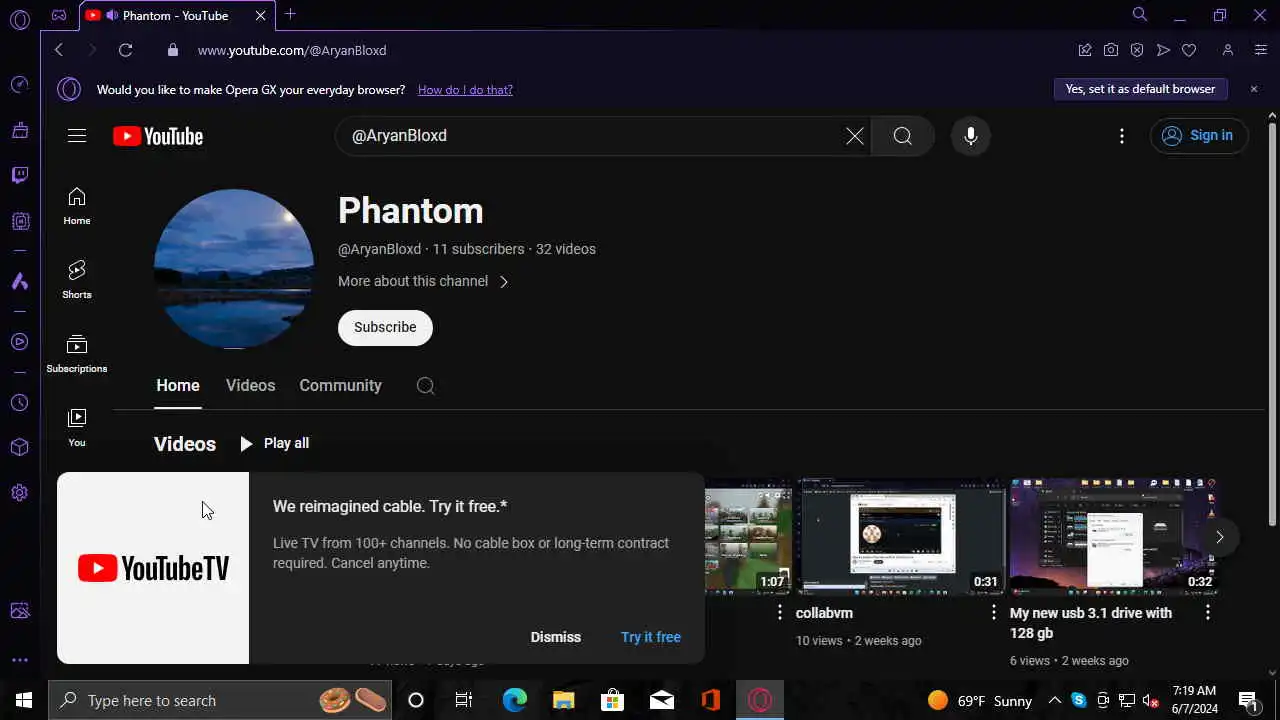Open YouTube hamburger guide menu
Image resolution: width=1280 pixels, height=720 pixels.
click(77, 136)
